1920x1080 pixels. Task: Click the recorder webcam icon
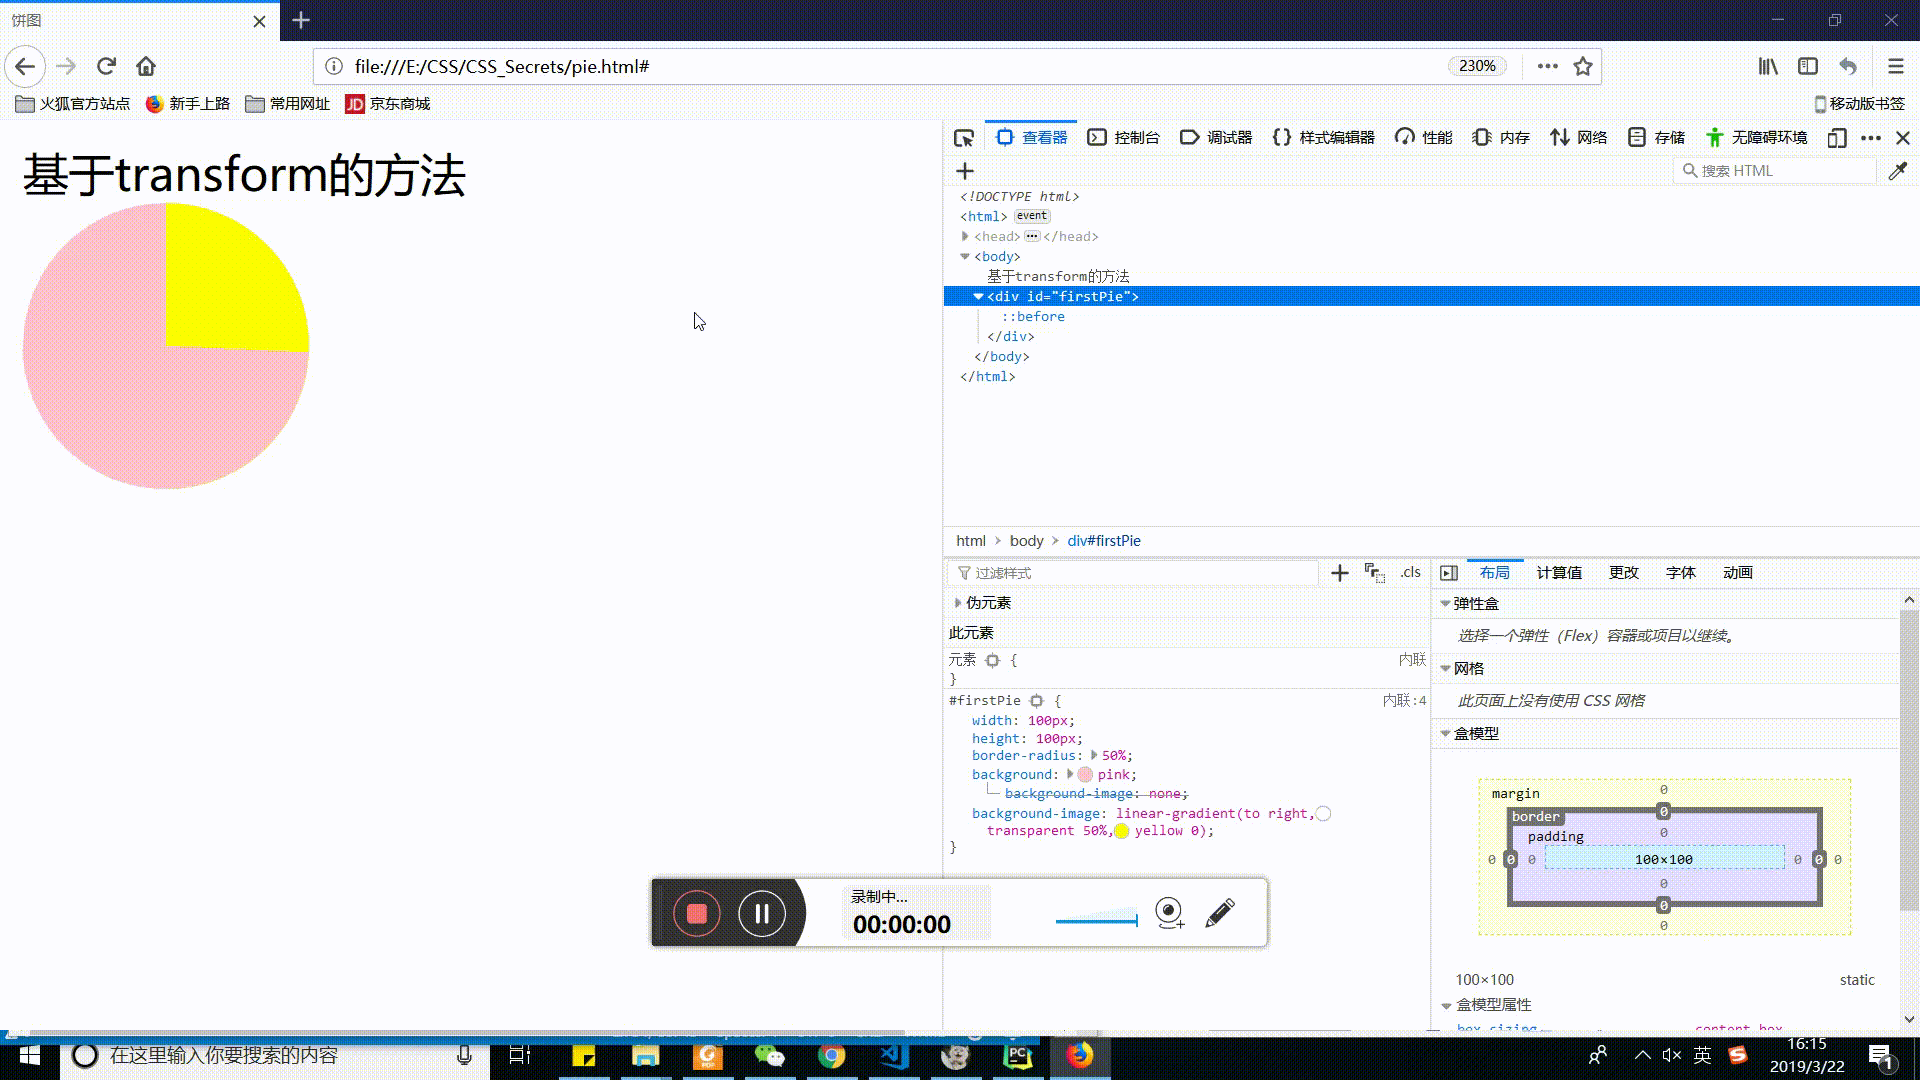pos(1169,913)
